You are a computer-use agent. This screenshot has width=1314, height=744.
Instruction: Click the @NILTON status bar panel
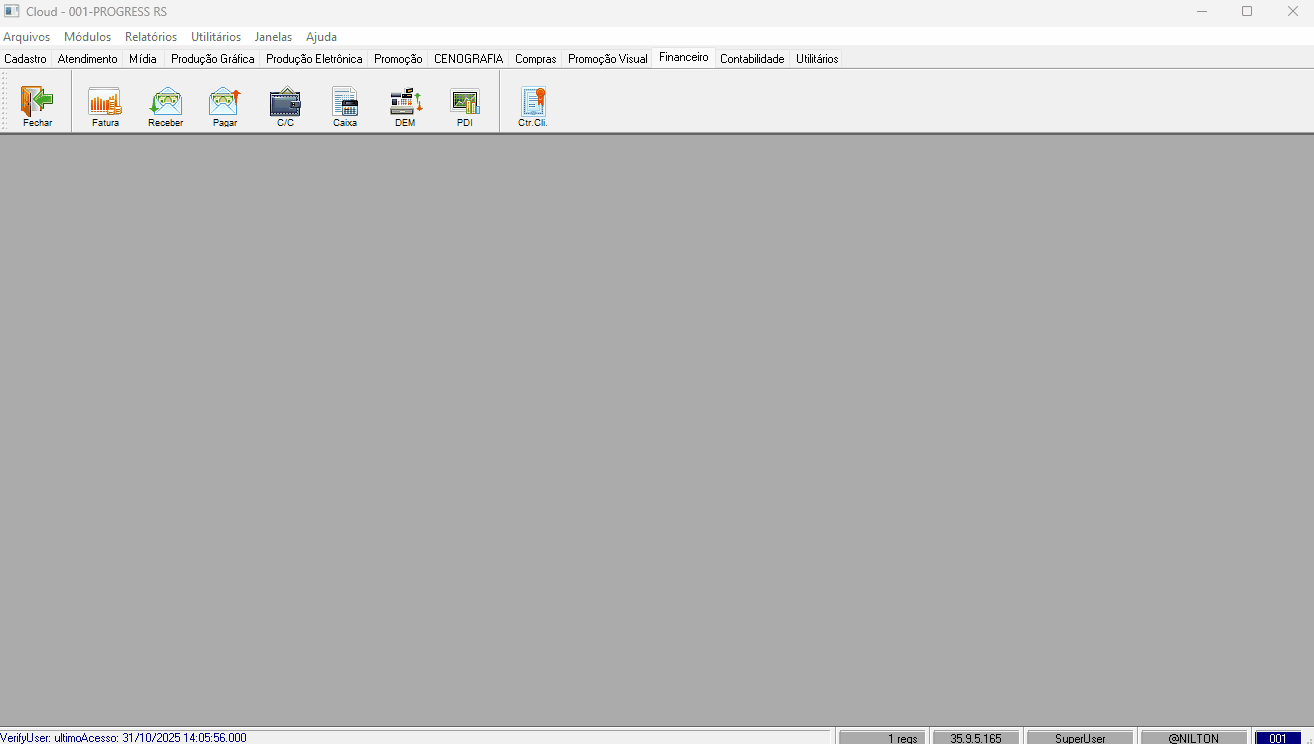click(x=1193, y=738)
